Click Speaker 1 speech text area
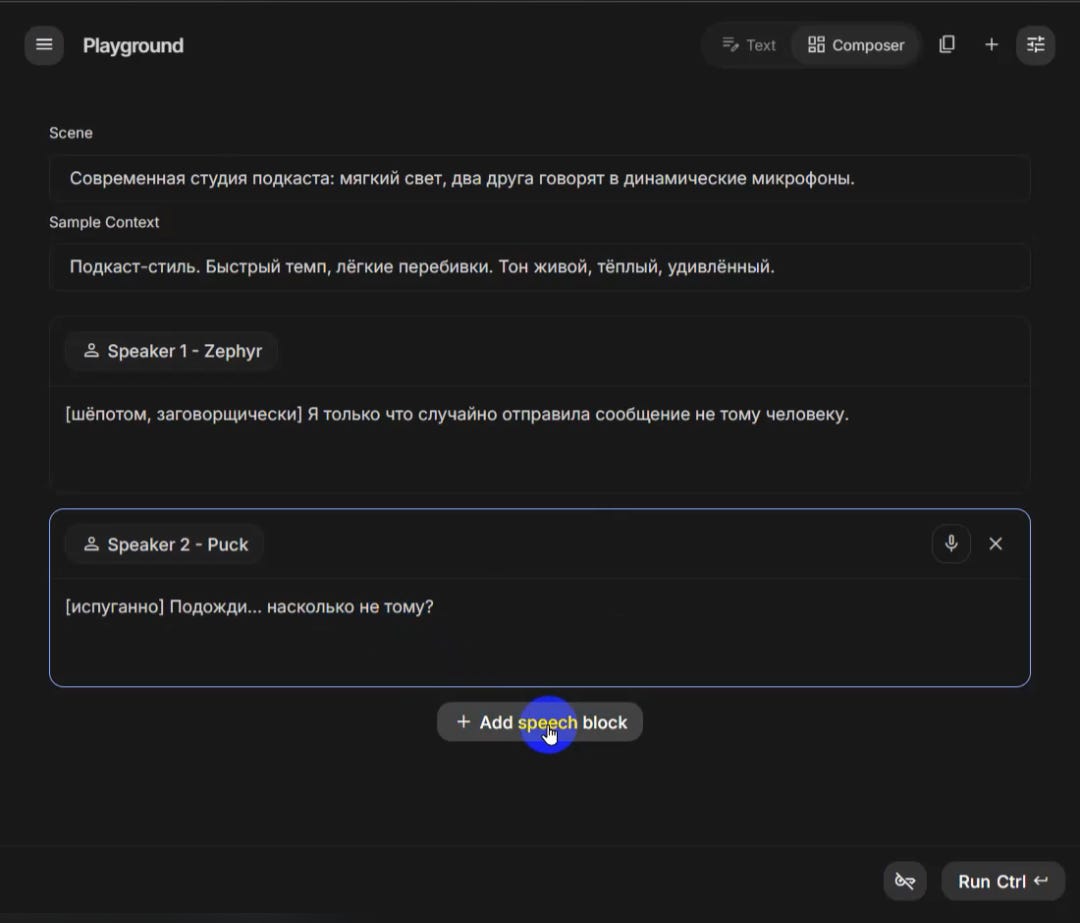The height and width of the screenshot is (923, 1080). 539,438
